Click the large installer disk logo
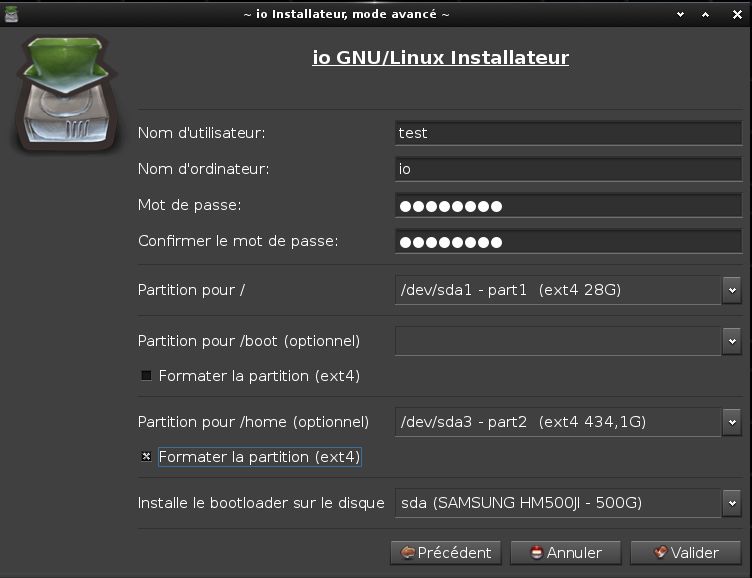 pyautogui.click(x=67, y=94)
